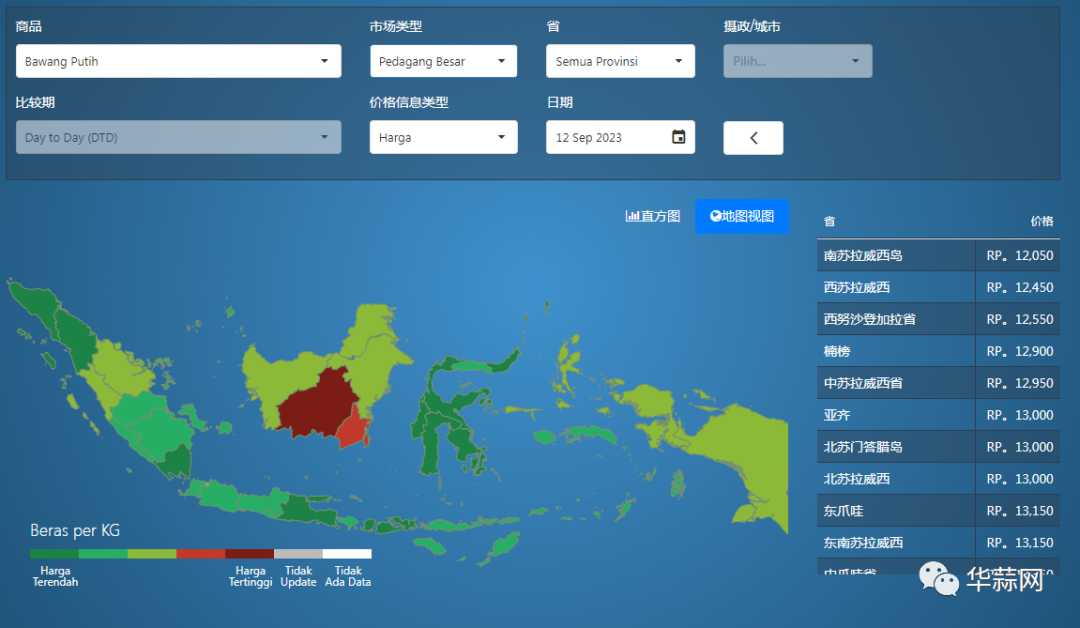This screenshot has width=1080, height=628.
Task: Click the Harga Tertinggi dark red legend swatch
Action: [249, 554]
